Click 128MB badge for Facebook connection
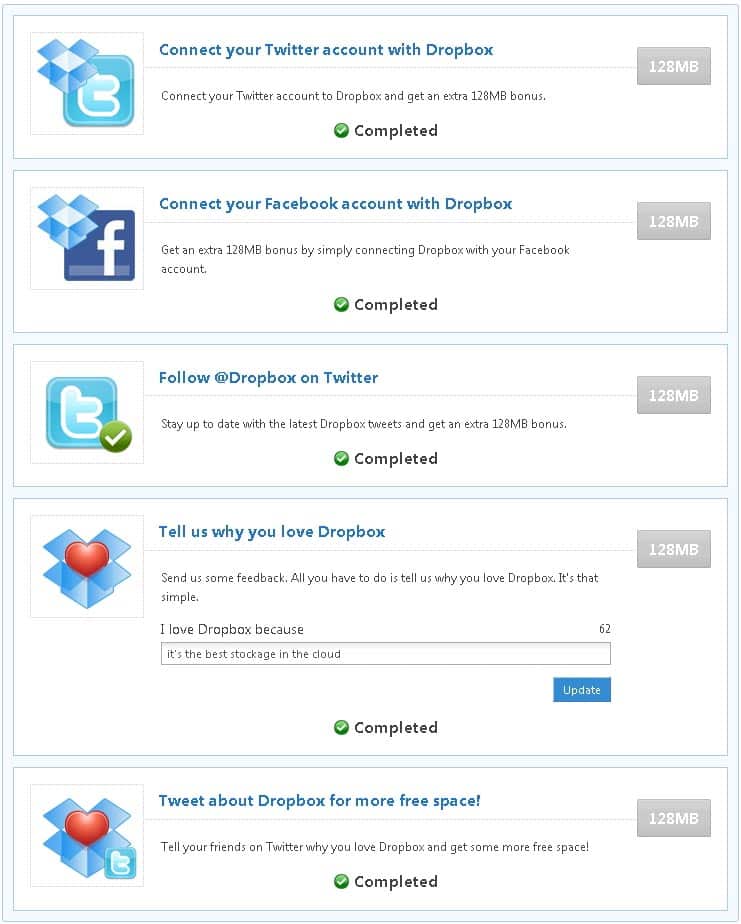Screen dimensions: 741x924 [x=674, y=221]
